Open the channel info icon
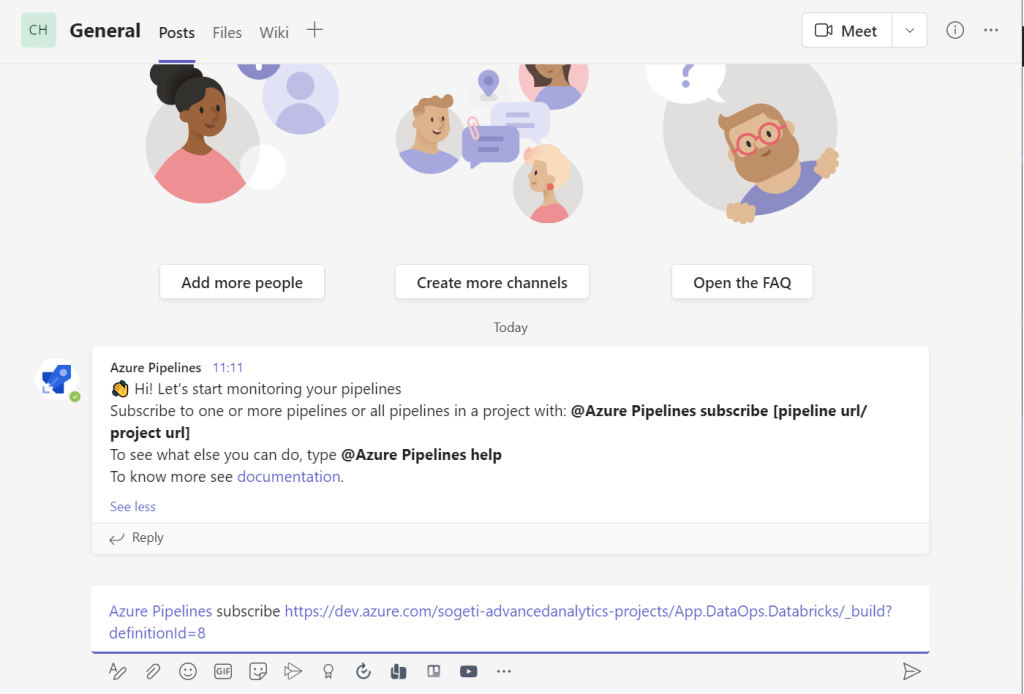Image resolution: width=1024 pixels, height=694 pixels. pyautogui.click(x=955, y=30)
